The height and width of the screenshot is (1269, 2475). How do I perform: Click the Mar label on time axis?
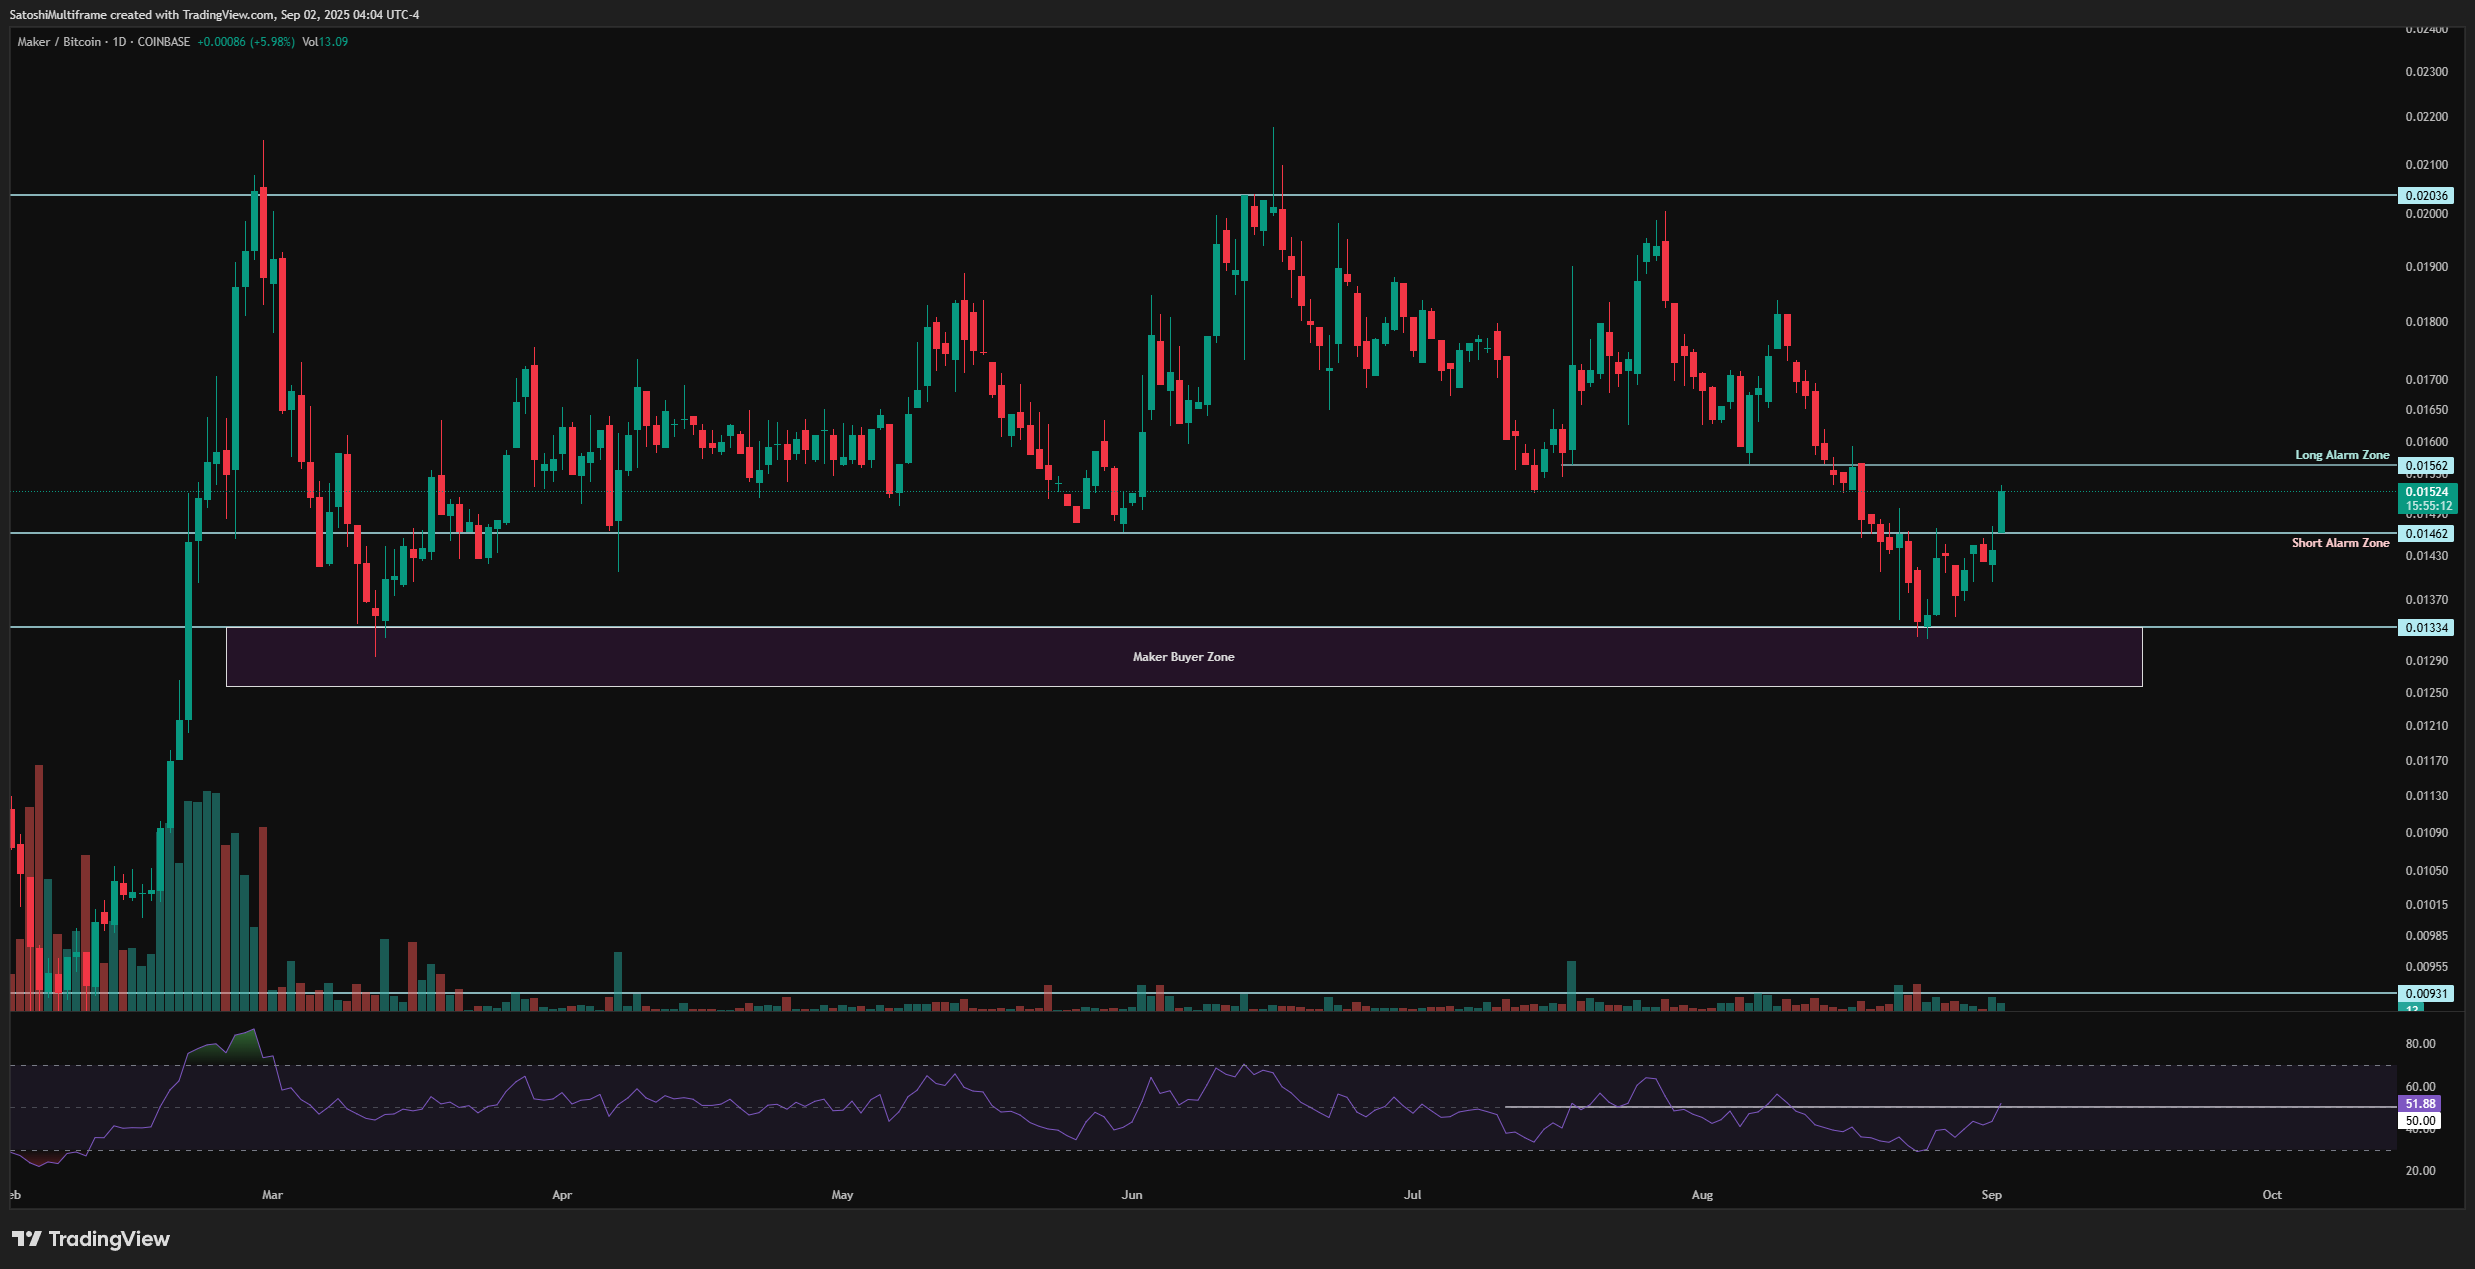272,1195
